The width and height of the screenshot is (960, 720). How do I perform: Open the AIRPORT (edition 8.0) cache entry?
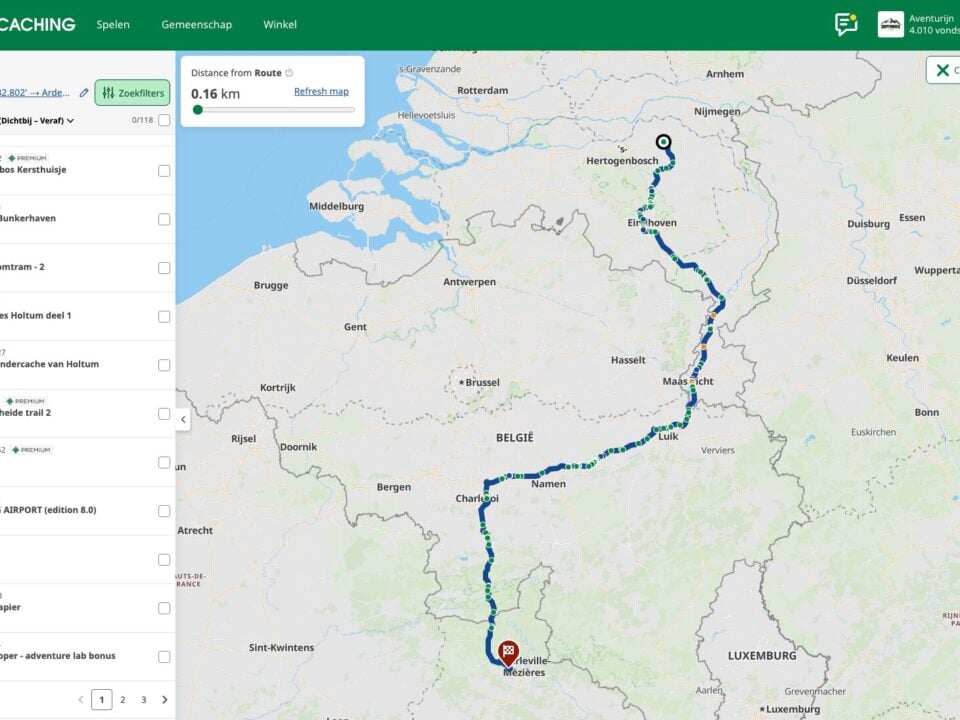(x=48, y=509)
